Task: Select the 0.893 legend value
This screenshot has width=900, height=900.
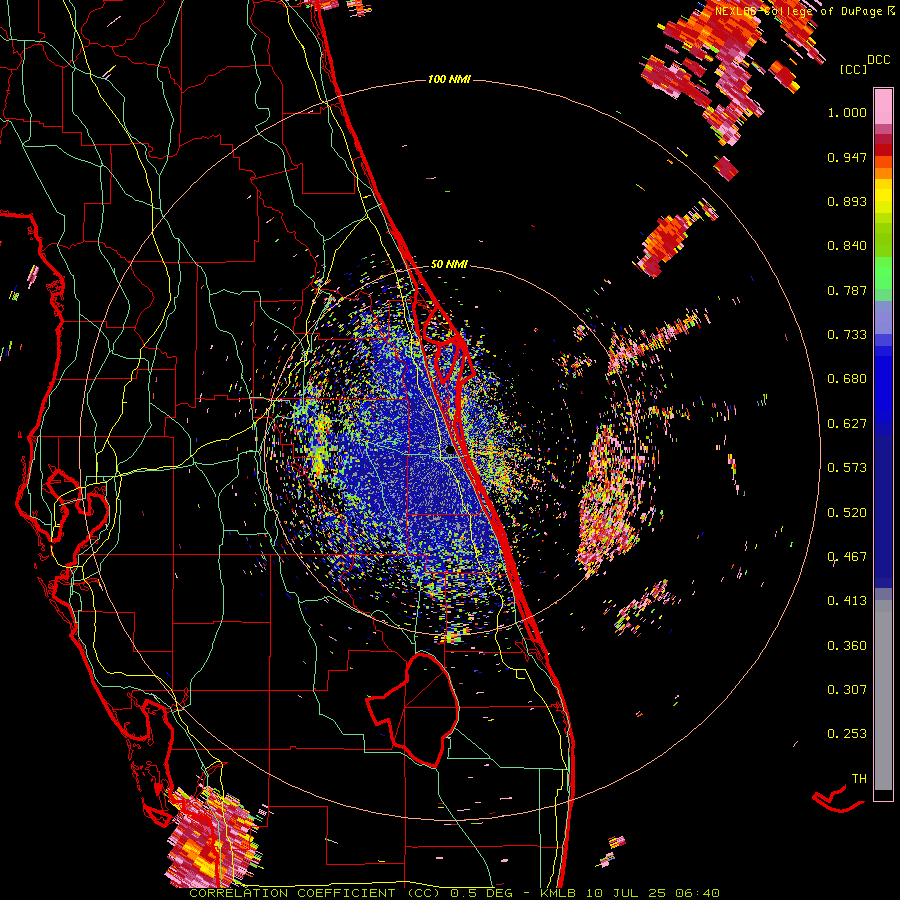Action: (x=847, y=201)
